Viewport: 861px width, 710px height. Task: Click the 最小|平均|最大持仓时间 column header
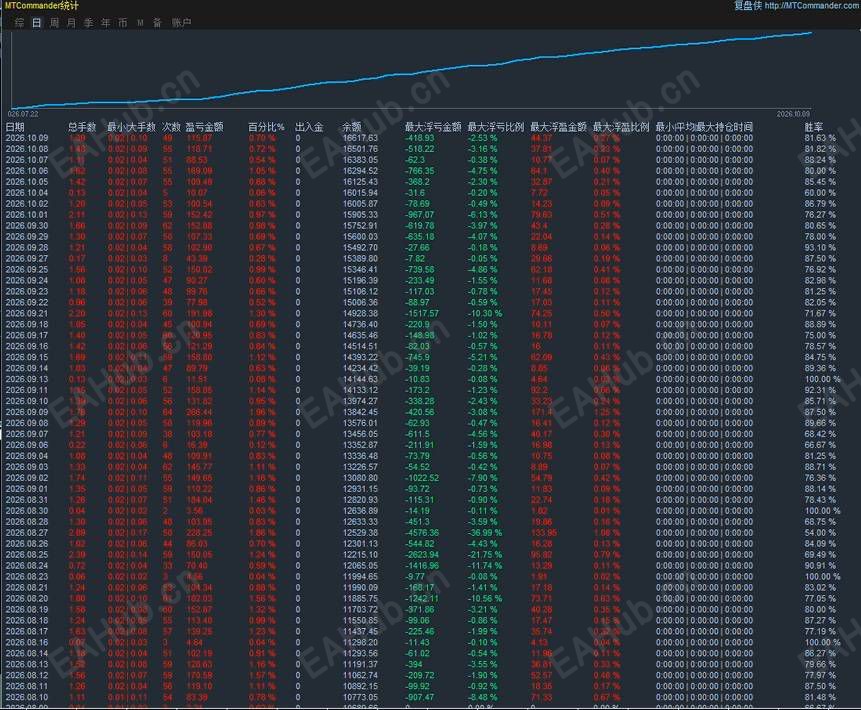(x=704, y=127)
